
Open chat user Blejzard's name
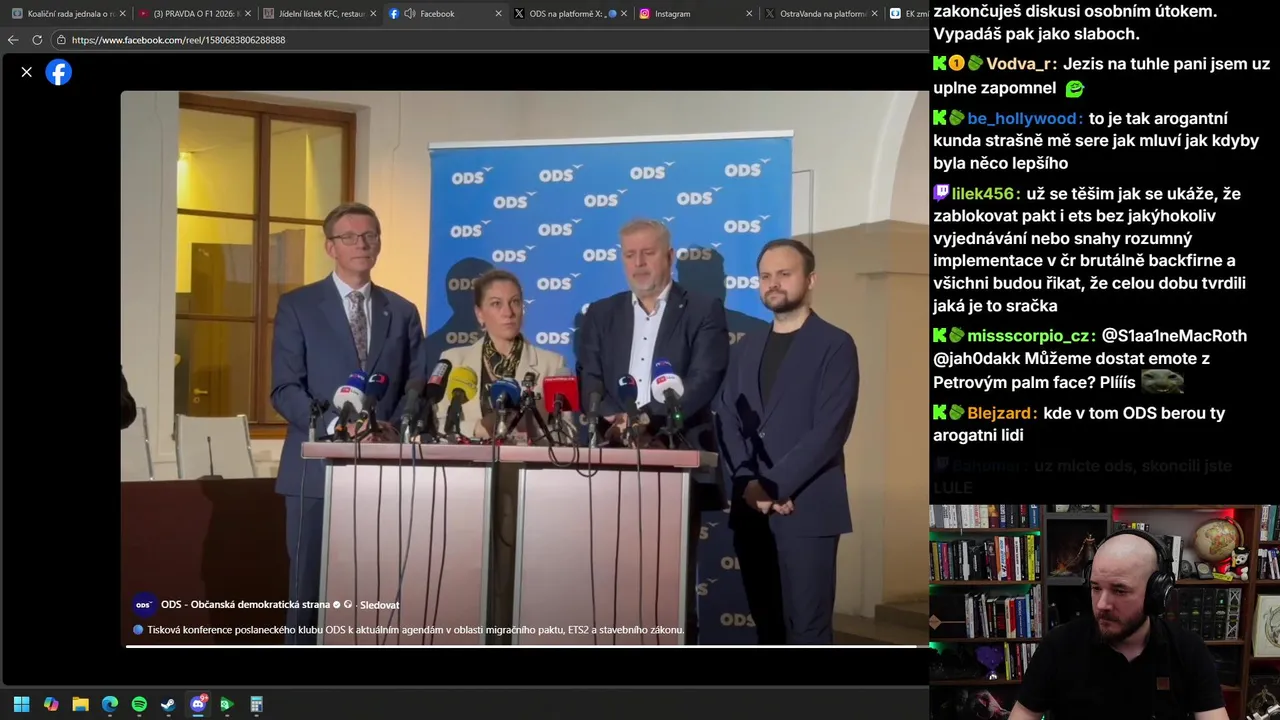point(1000,413)
